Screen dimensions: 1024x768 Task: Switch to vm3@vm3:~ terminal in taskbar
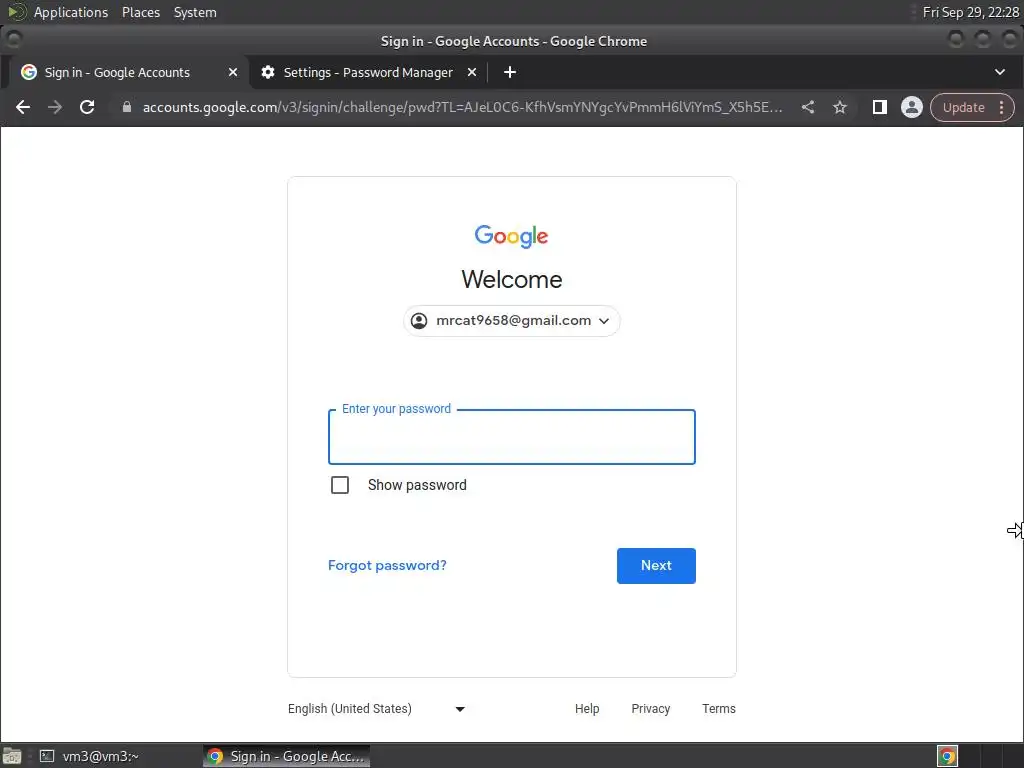click(x=90, y=756)
